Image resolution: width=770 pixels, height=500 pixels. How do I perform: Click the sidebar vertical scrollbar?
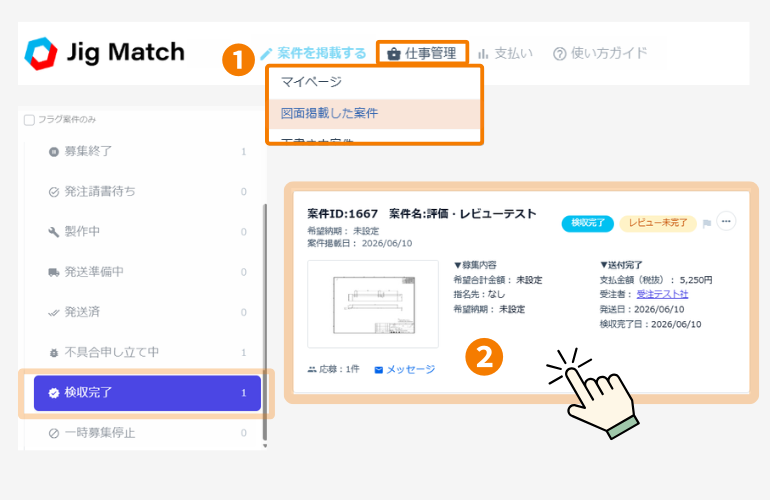(x=265, y=322)
